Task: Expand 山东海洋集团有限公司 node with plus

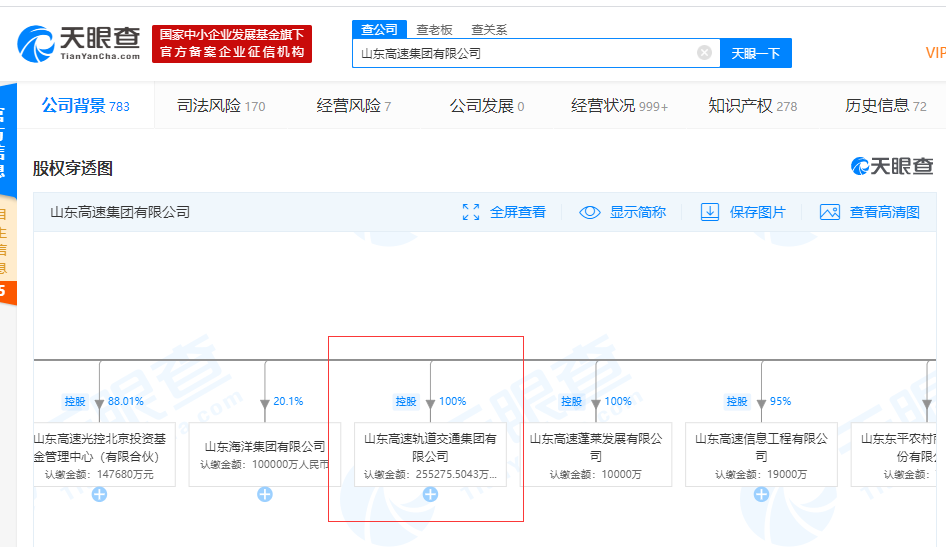Action: point(264,495)
